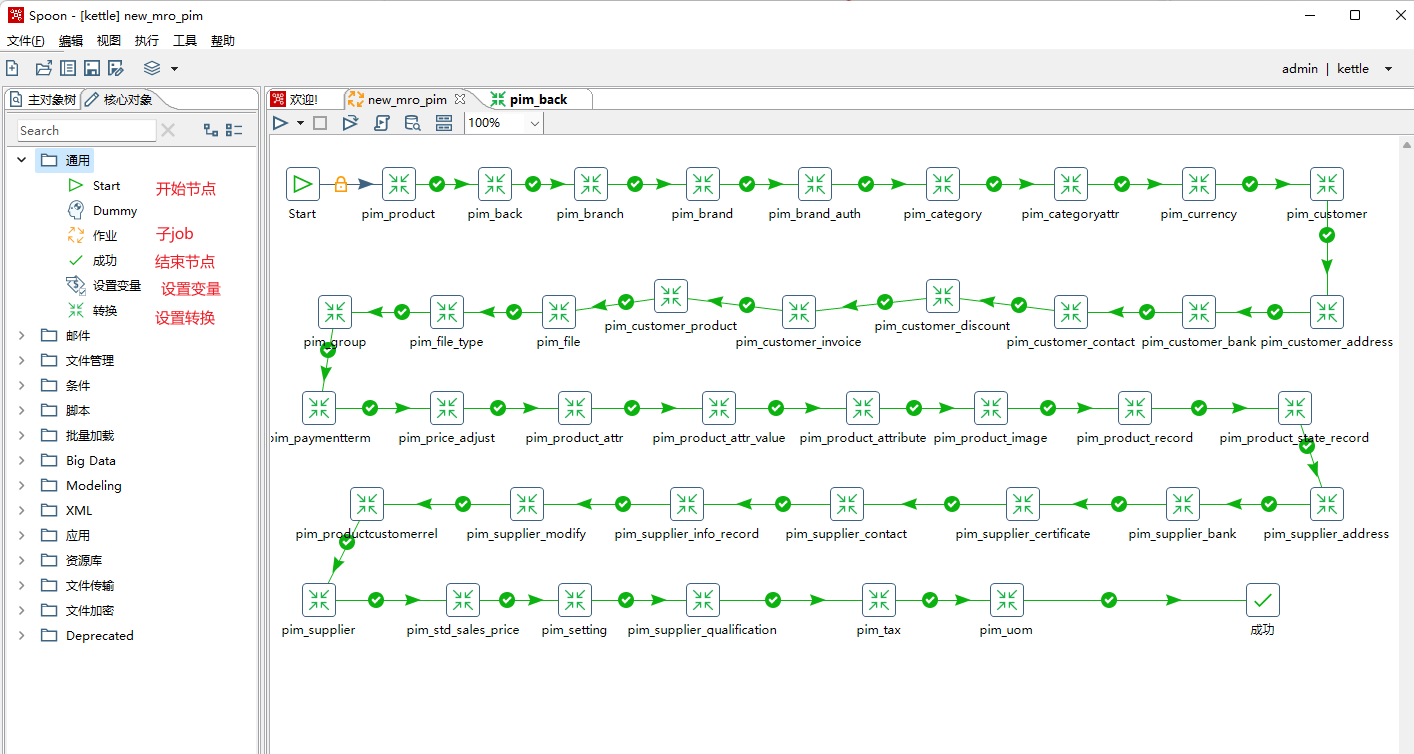Expand the Big Data folder
1414x754 pixels.
[22, 460]
